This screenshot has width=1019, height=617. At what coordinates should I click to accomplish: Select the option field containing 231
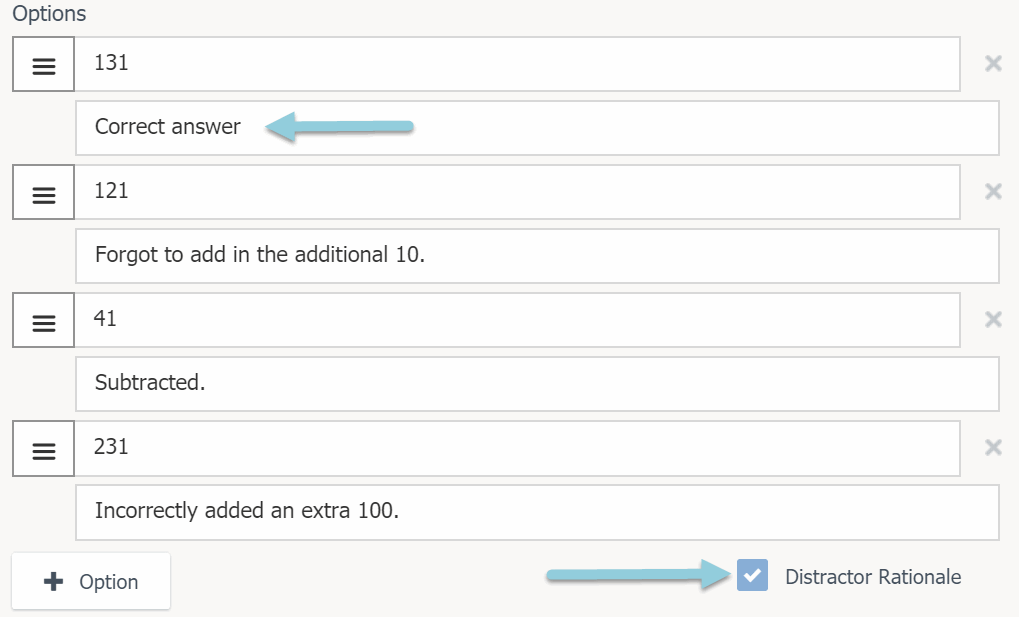[x=517, y=448]
